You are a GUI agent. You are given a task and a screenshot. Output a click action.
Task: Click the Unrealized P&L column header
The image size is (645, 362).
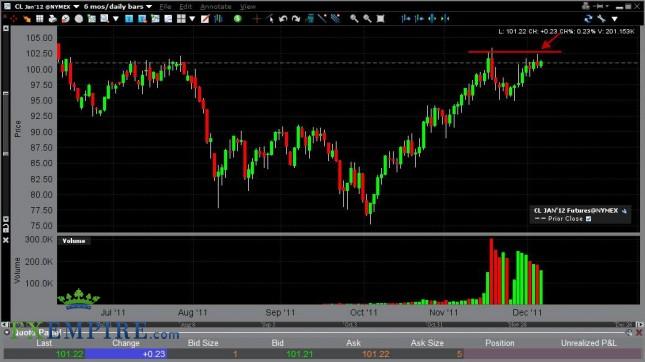pyautogui.click(x=589, y=343)
